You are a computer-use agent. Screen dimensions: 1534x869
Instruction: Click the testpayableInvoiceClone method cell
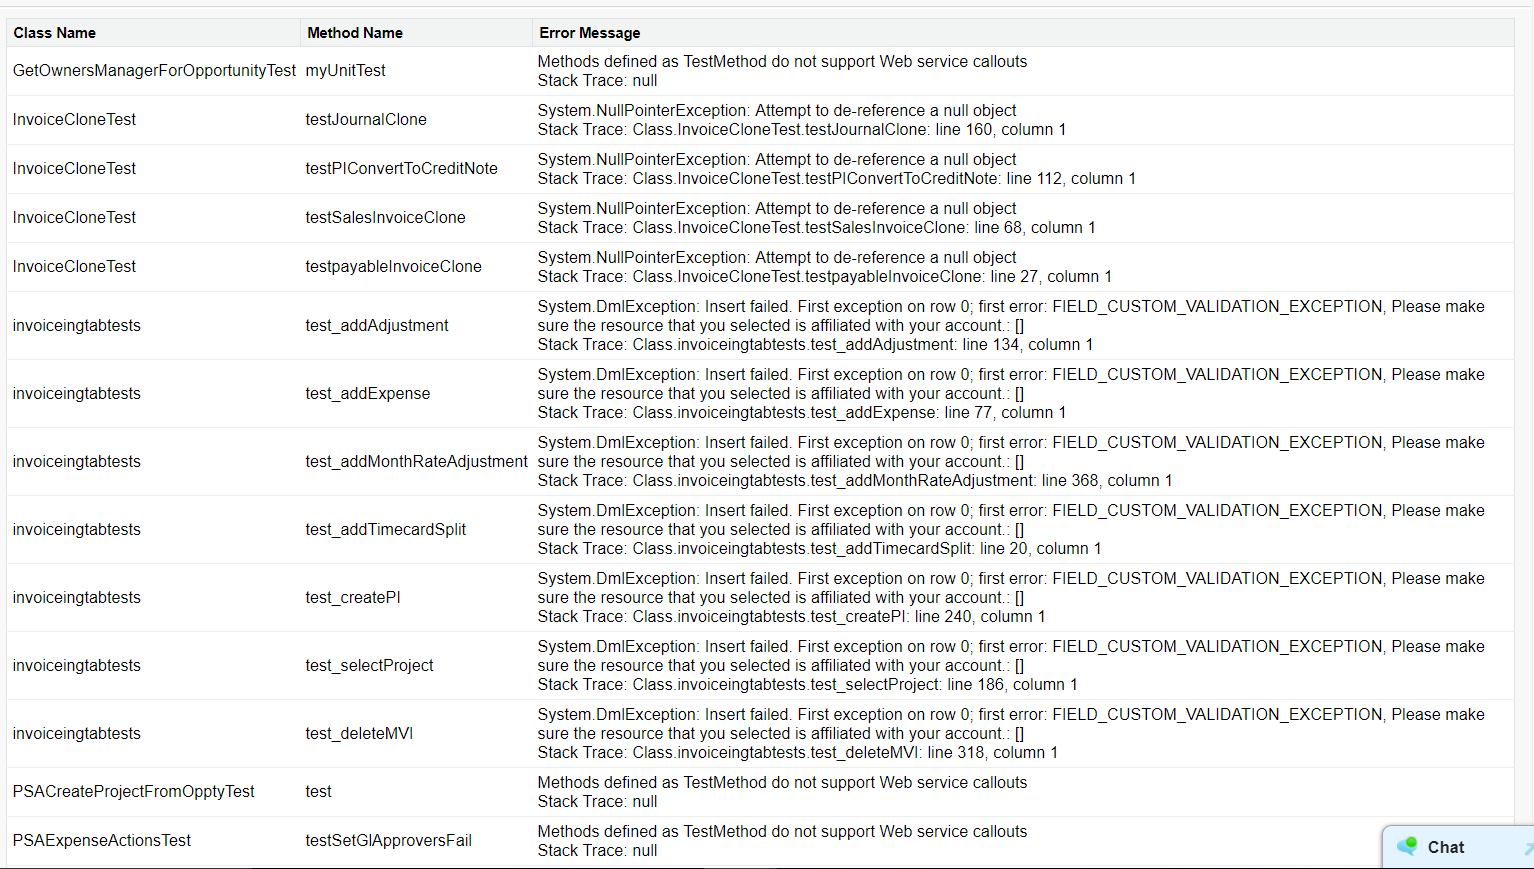pyautogui.click(x=393, y=266)
